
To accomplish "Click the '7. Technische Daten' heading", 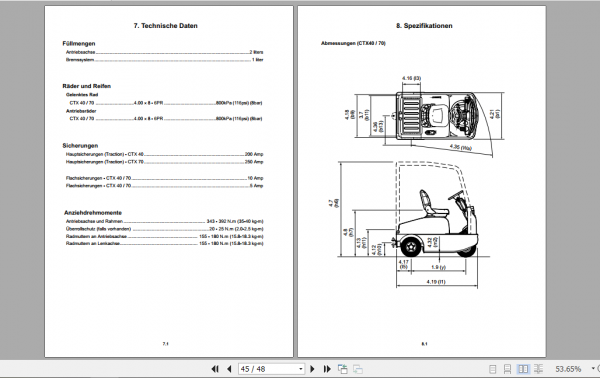I will coord(166,26).
